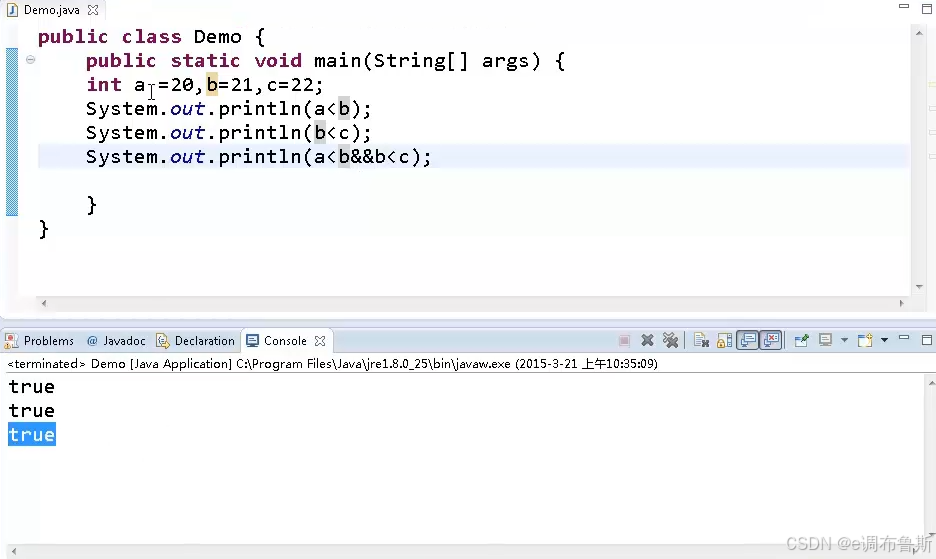Click the method's closing brace
Screen dimensions: 936x559
pos(91,205)
